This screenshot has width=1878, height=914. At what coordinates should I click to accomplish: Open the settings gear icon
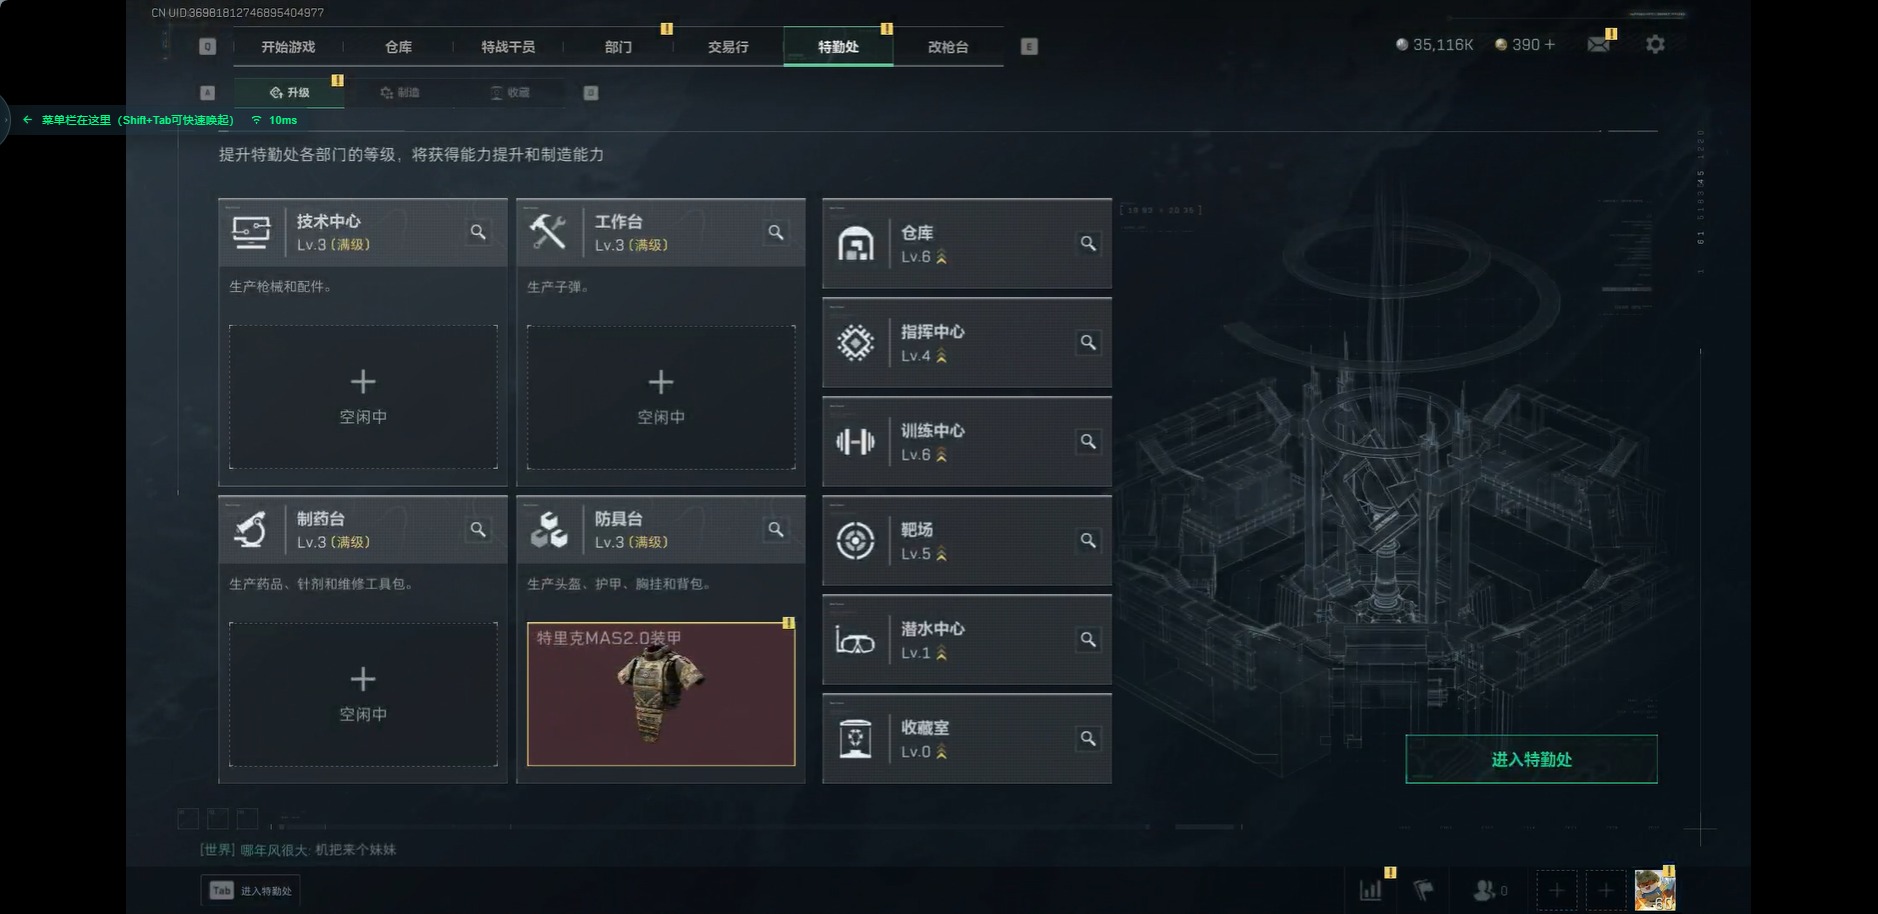(1655, 45)
